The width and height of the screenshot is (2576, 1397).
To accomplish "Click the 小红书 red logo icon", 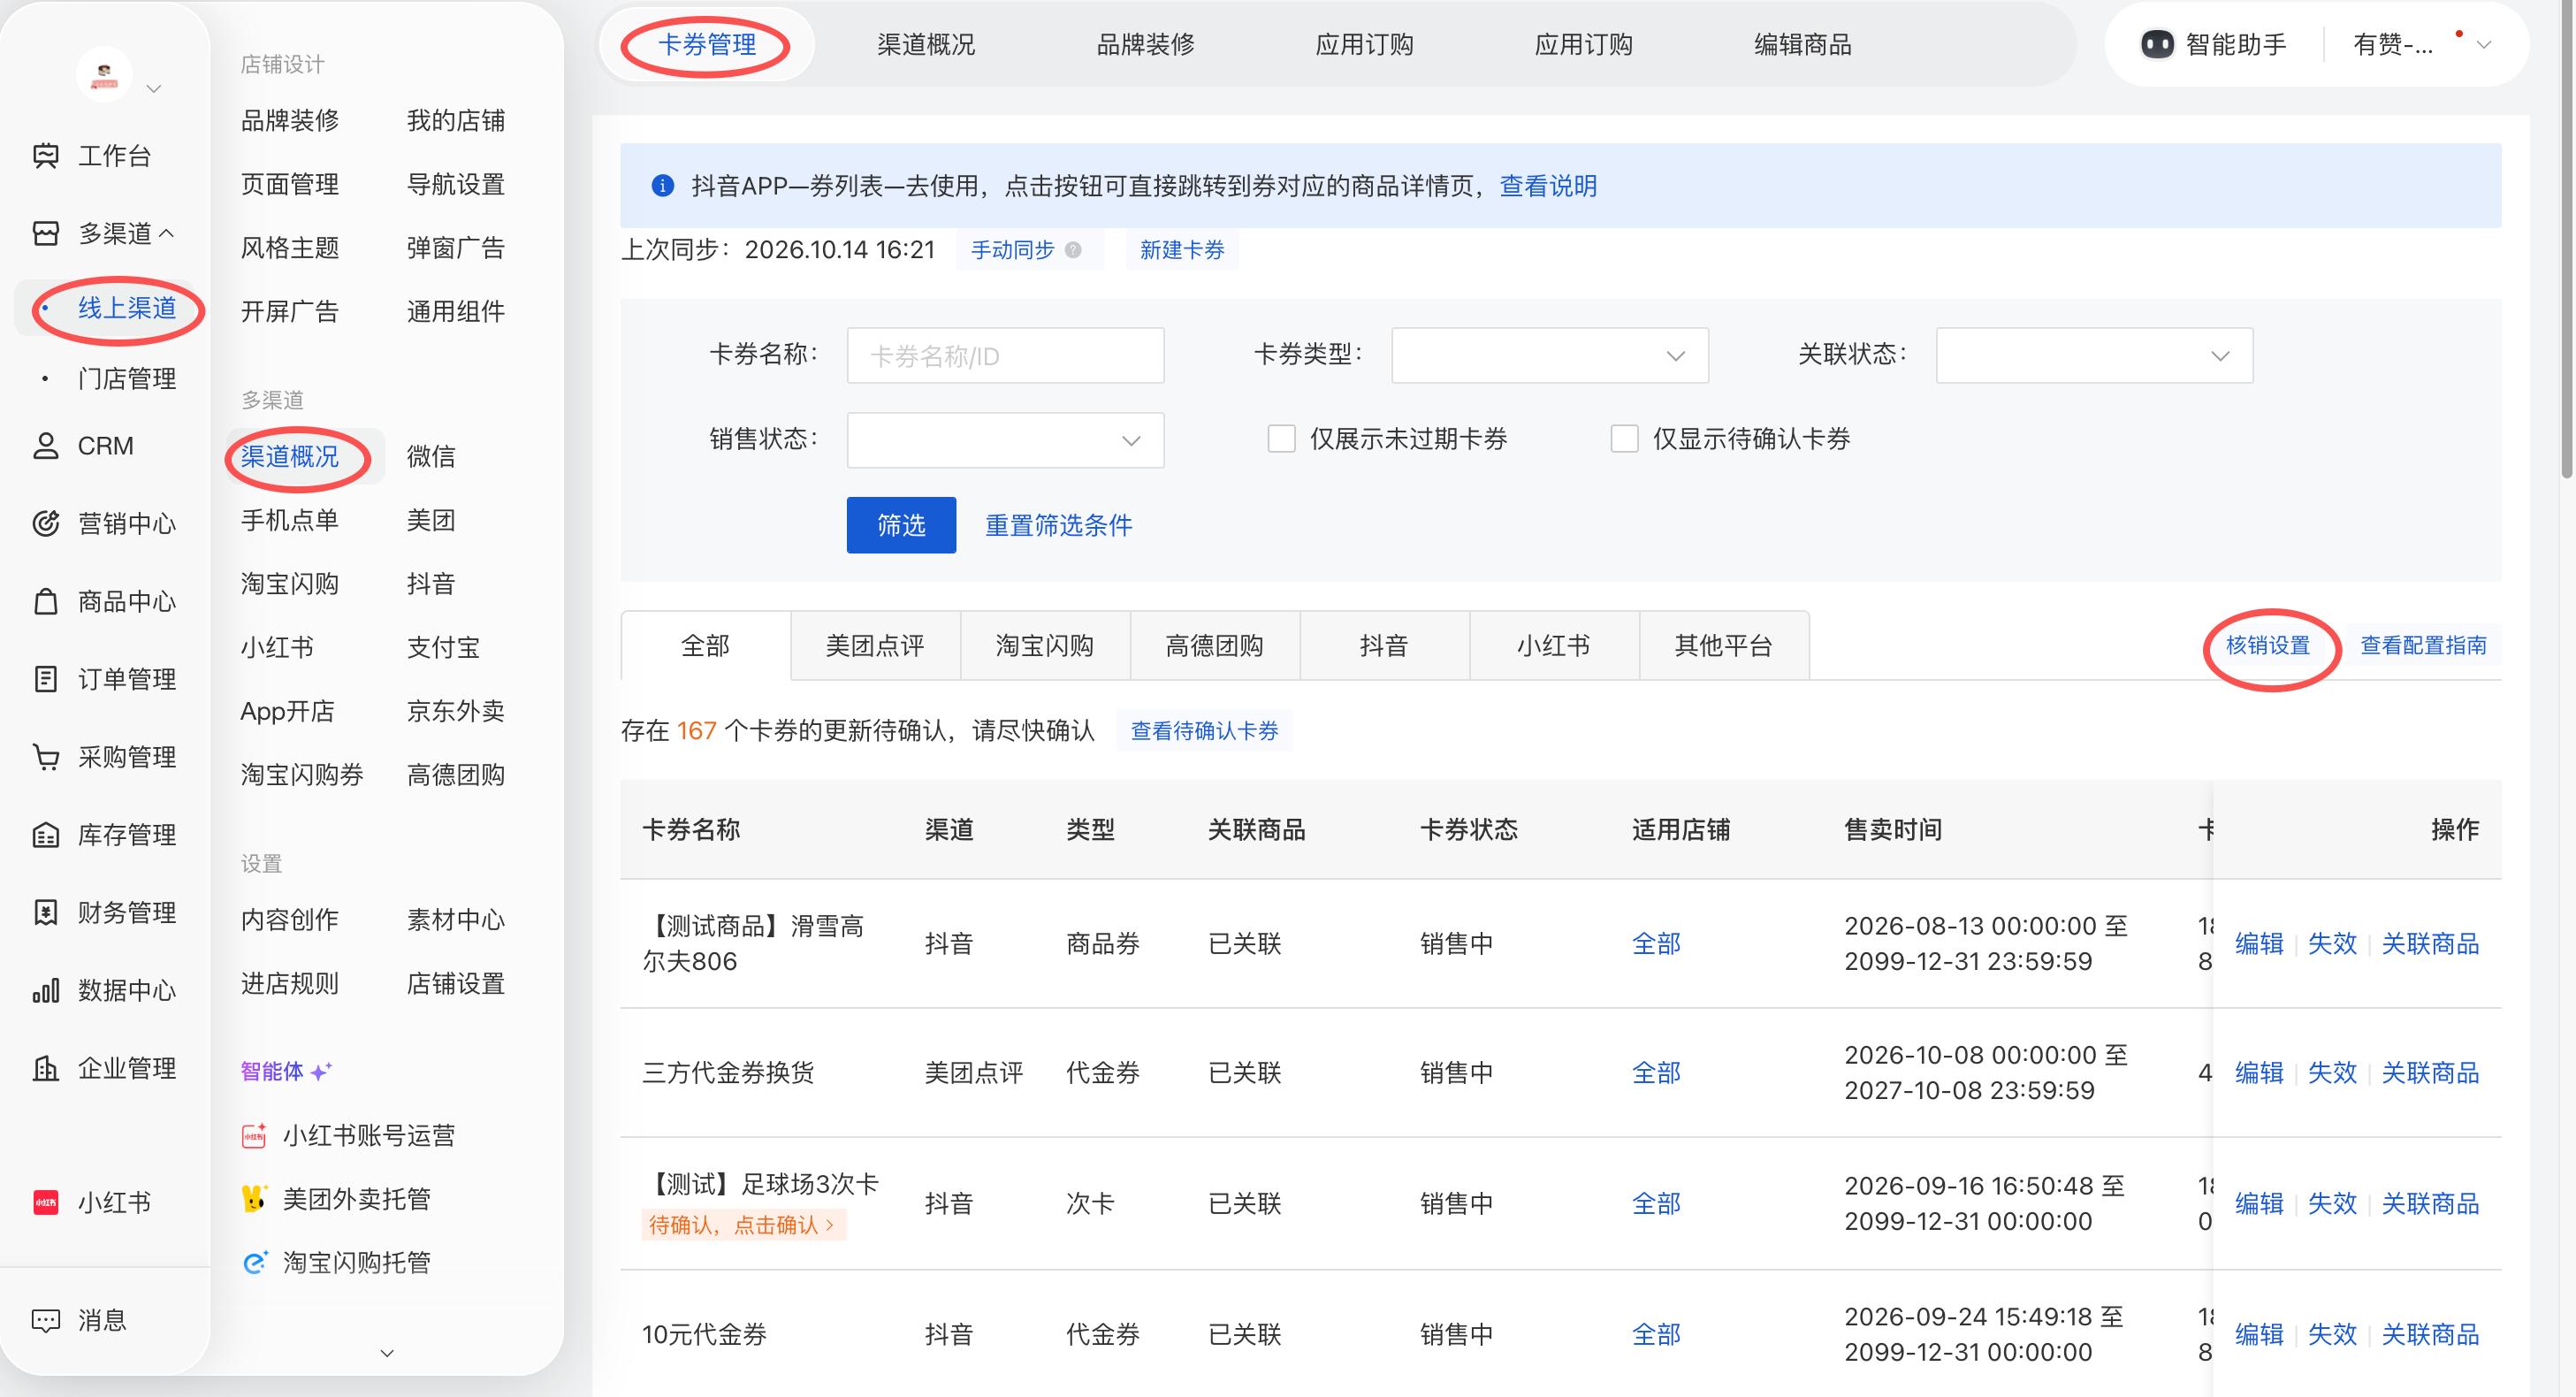I will [x=46, y=1202].
